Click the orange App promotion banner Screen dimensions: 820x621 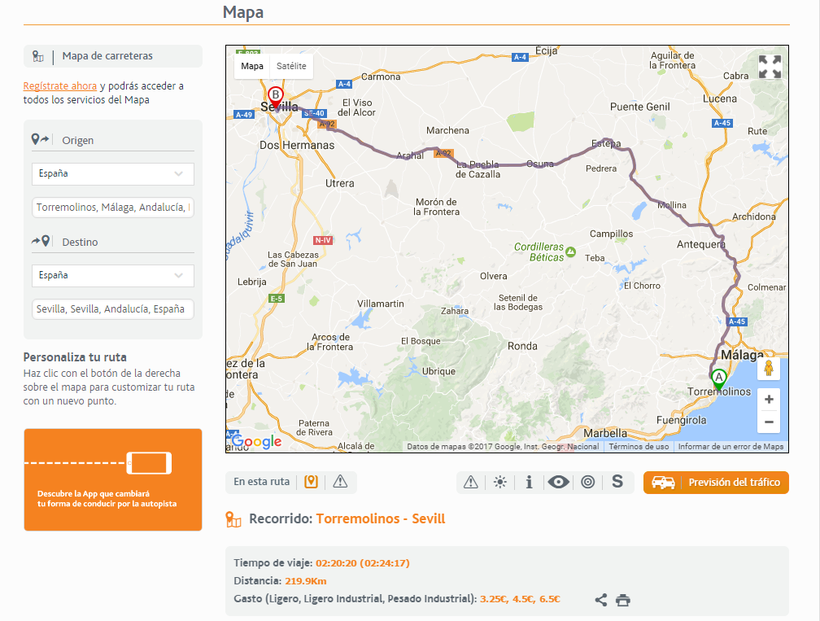point(112,480)
